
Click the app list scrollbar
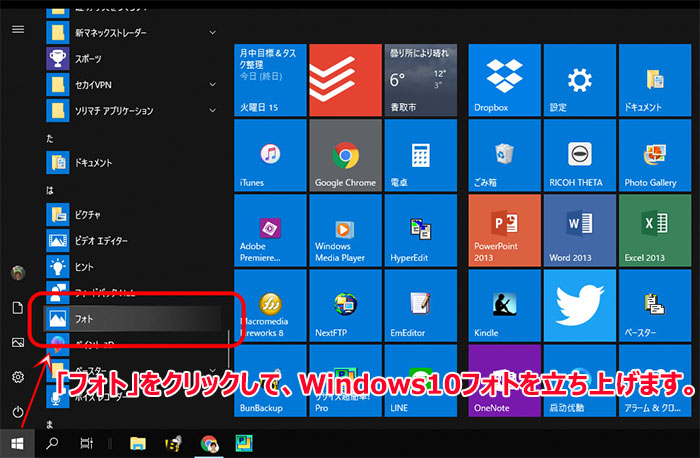229,348
